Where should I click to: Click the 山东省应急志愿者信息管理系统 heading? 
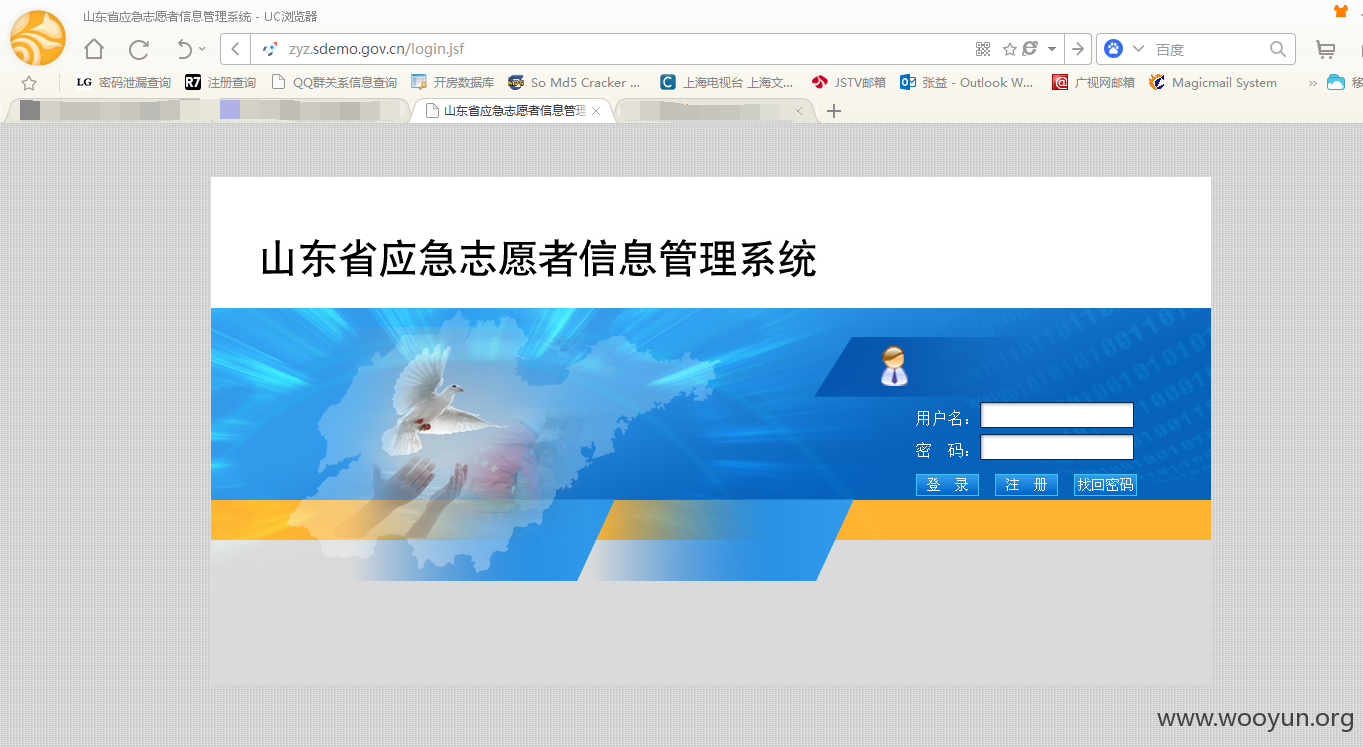[x=539, y=259]
